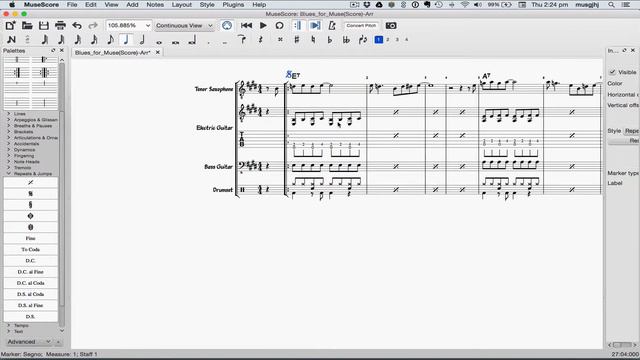Open the zoom level 105.885% dropdown
The width and height of the screenshot is (640, 360).
129,25
